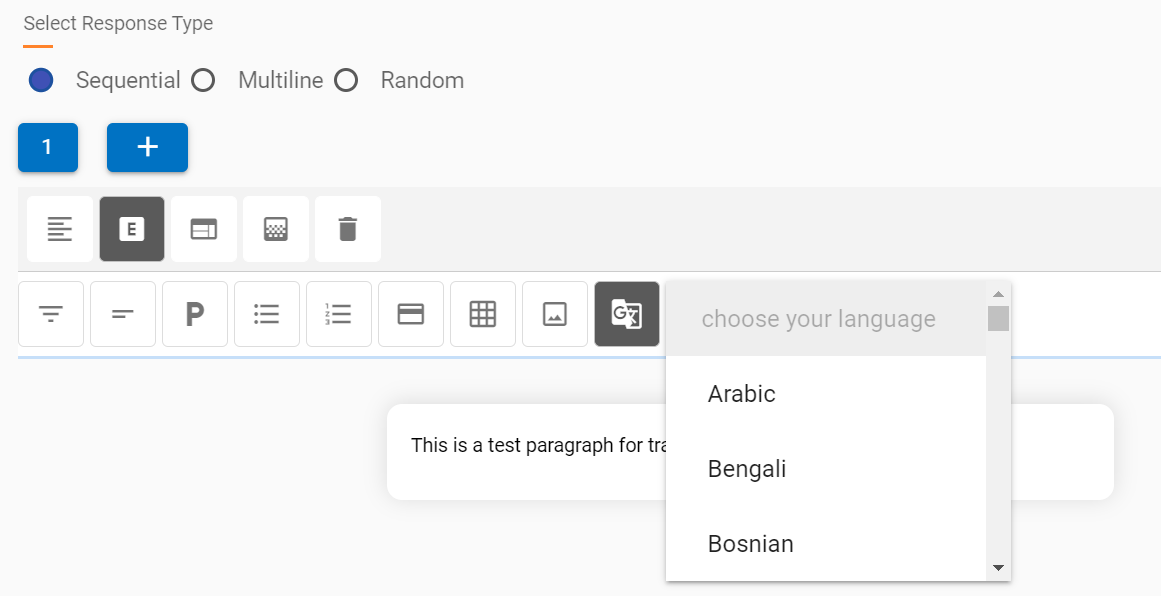The height and width of the screenshot is (596, 1161).
Task: Click the translate language icon
Action: point(627,314)
